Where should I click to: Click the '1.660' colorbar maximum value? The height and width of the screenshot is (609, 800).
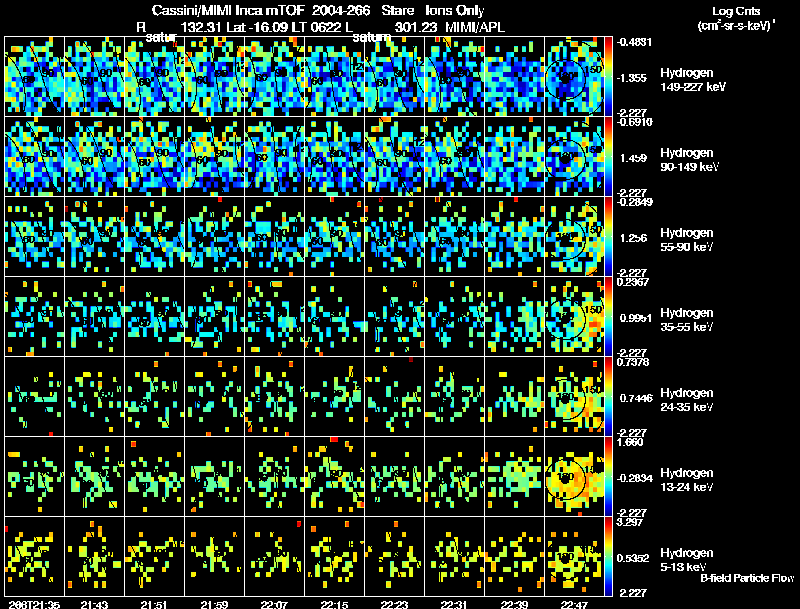pos(630,442)
